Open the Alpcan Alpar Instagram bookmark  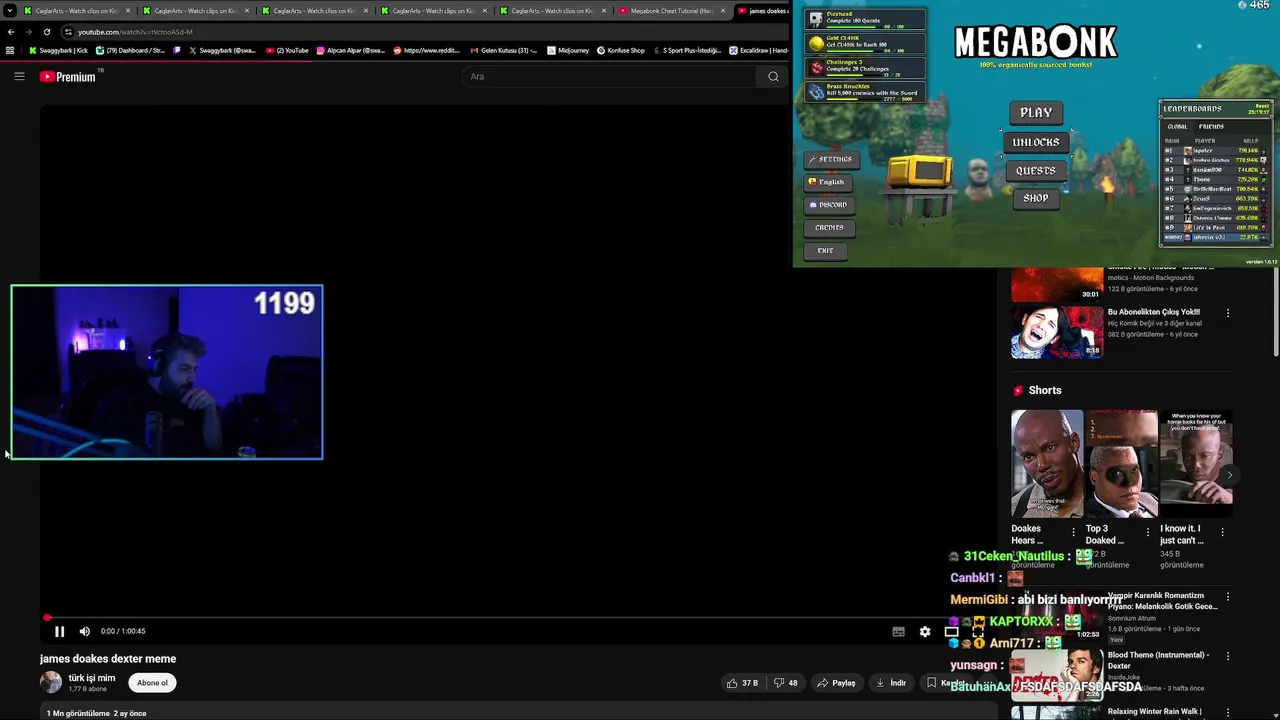(351, 50)
